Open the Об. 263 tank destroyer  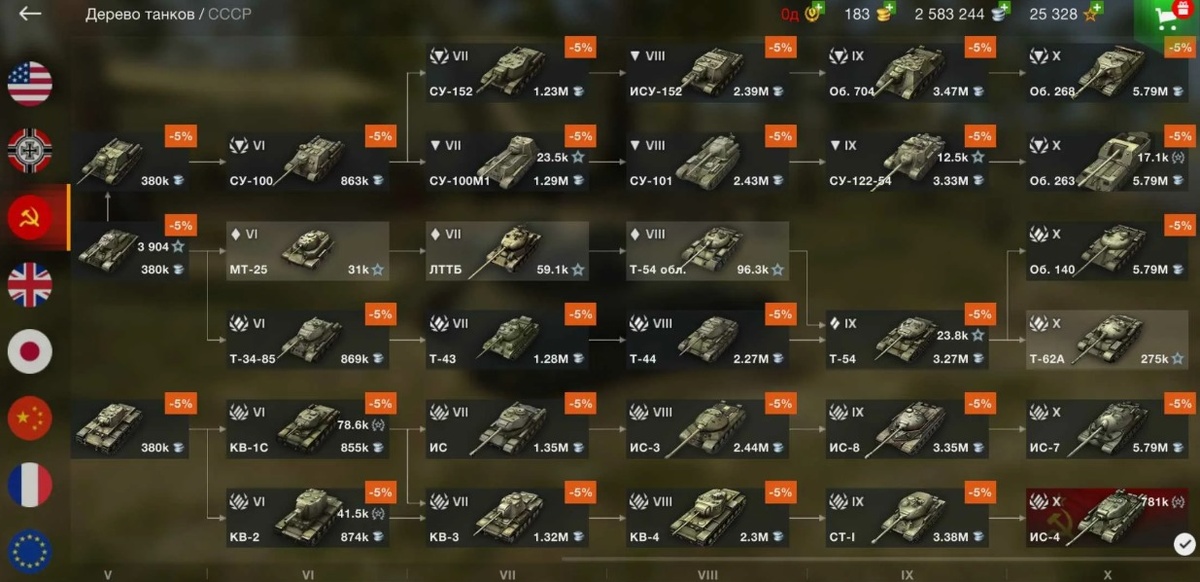[x=1107, y=162]
